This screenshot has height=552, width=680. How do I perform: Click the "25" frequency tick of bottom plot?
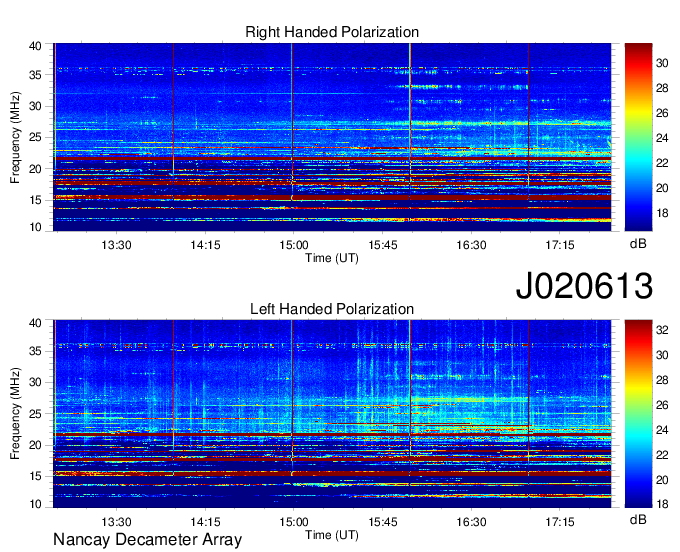pyautogui.click(x=36, y=414)
